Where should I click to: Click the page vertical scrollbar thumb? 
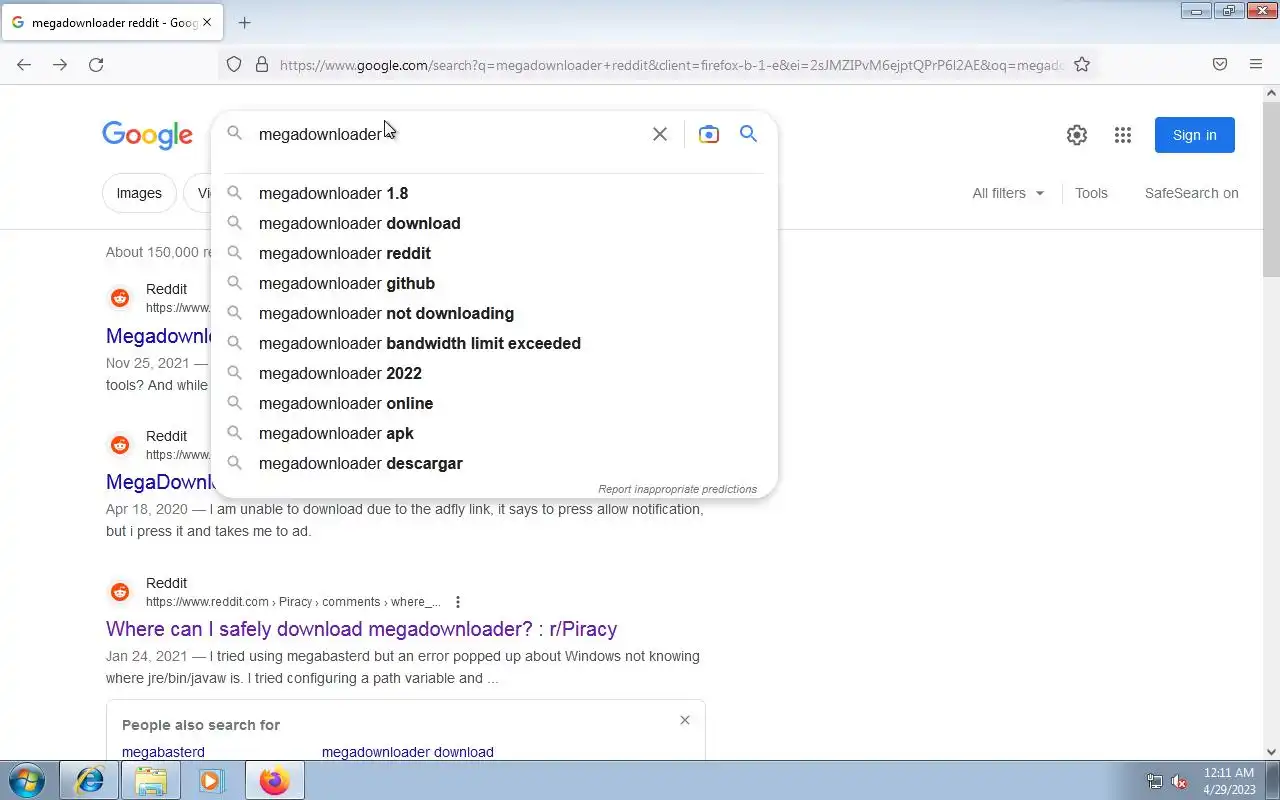1271,190
